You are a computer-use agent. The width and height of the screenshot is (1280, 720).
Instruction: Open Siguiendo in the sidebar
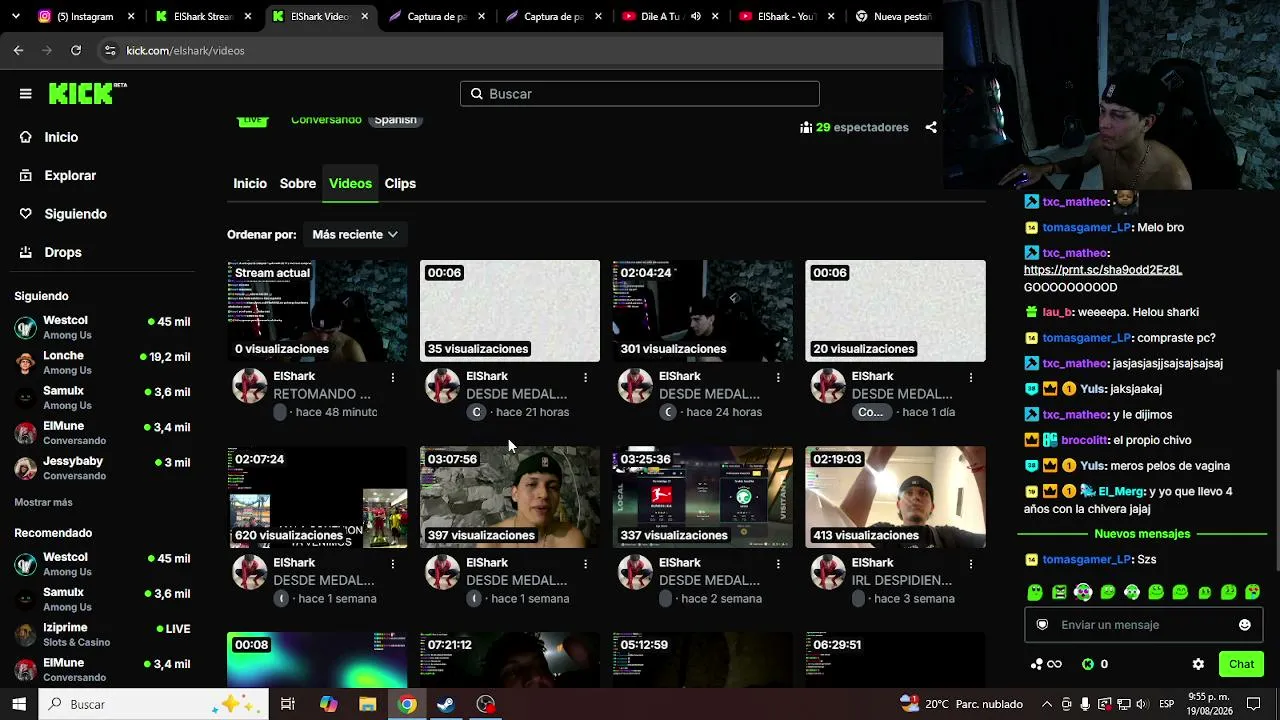pos(75,214)
